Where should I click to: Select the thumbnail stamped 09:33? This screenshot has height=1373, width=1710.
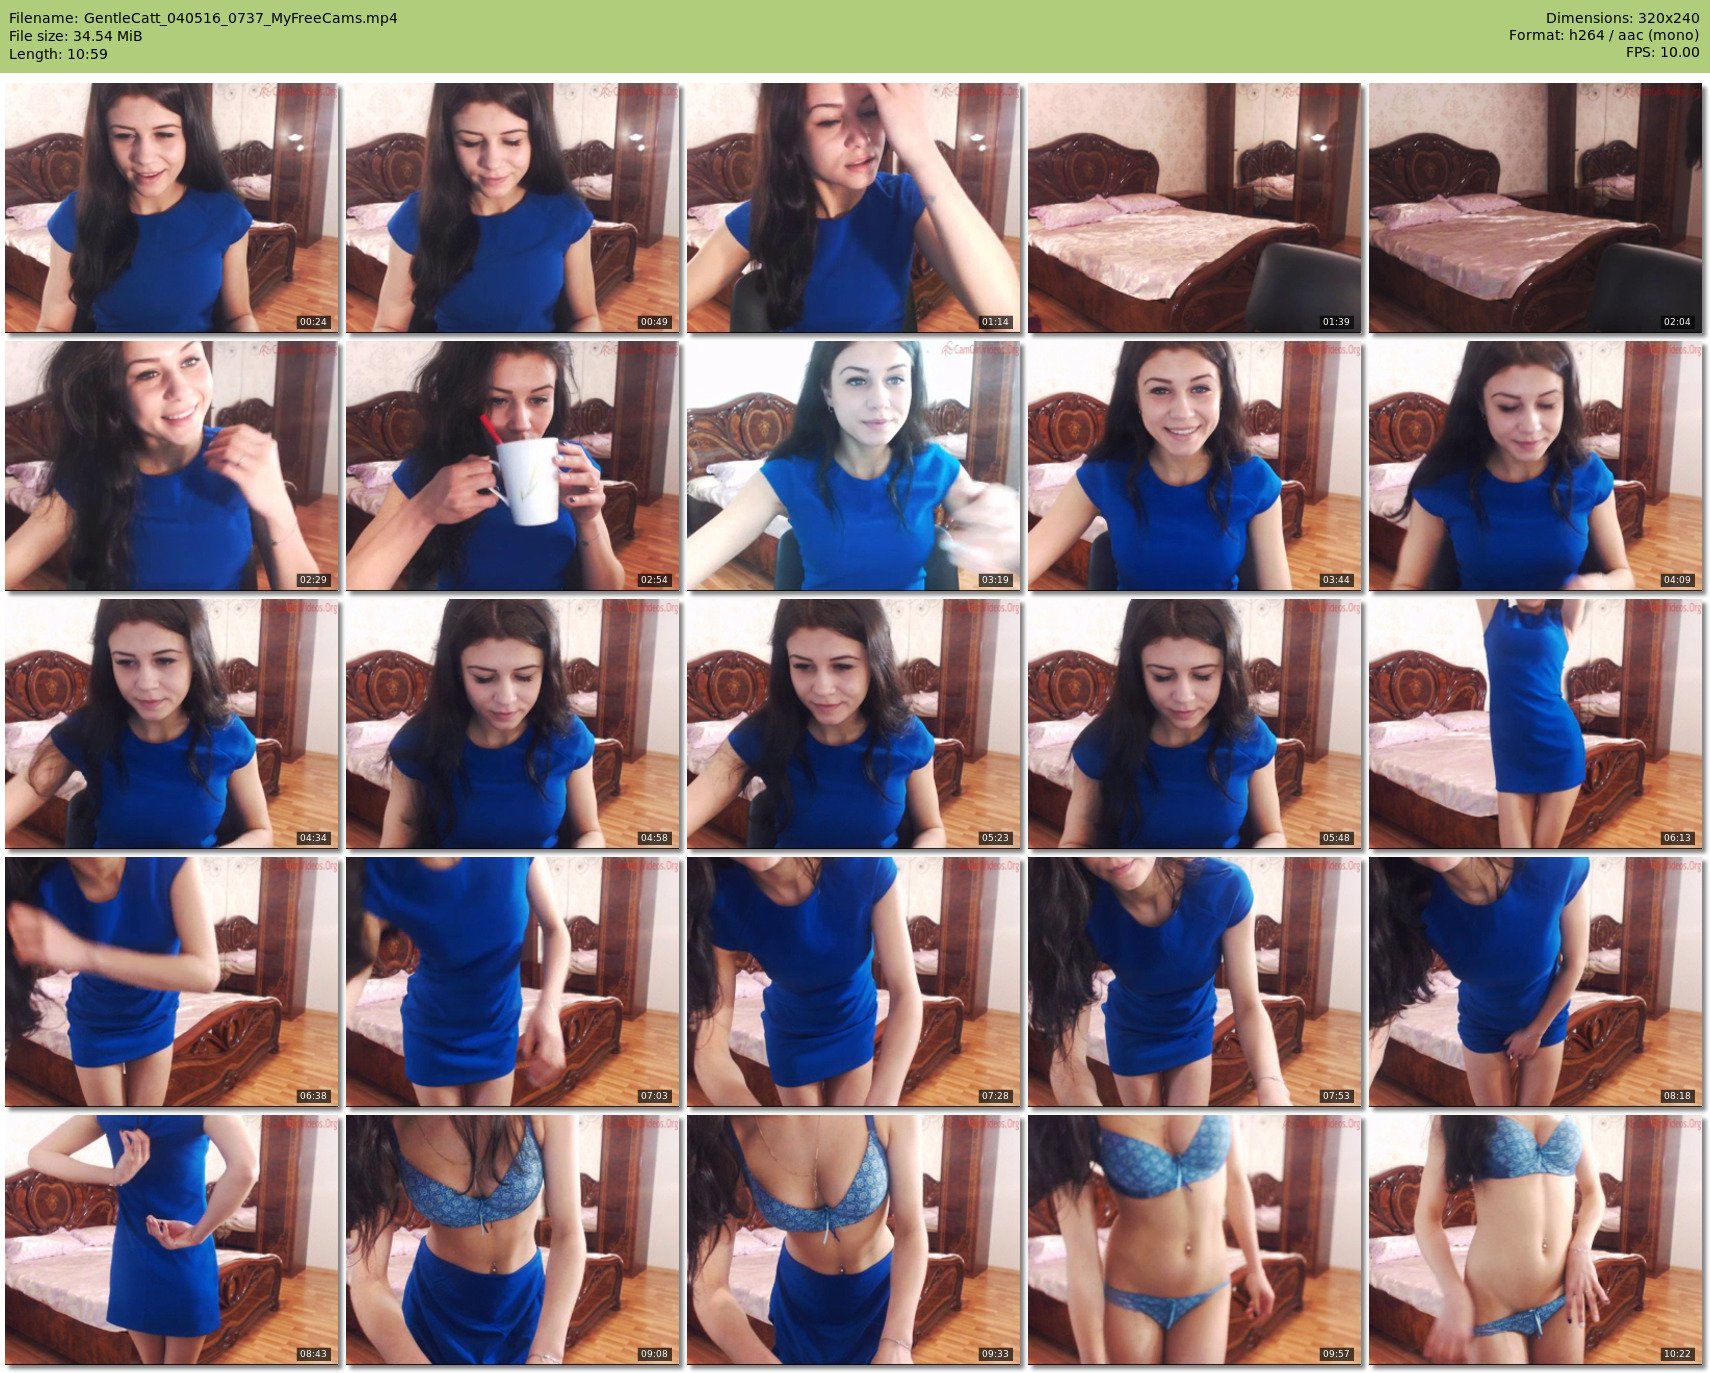tap(854, 1240)
